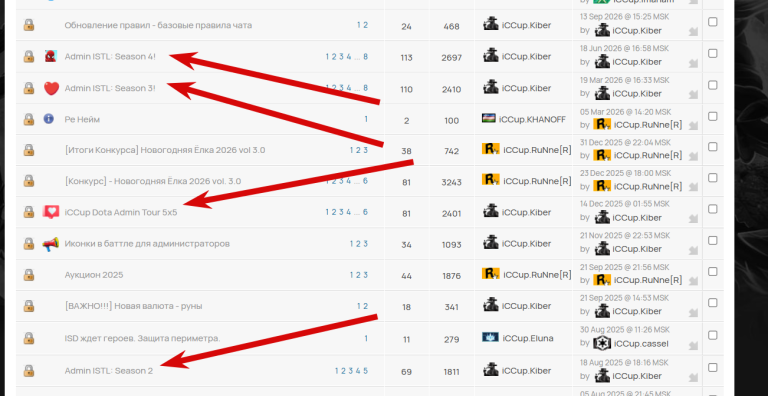This screenshot has width=768, height=396.
Task: Click the blue info icon next to Ре Нейм
Action: tap(48, 119)
